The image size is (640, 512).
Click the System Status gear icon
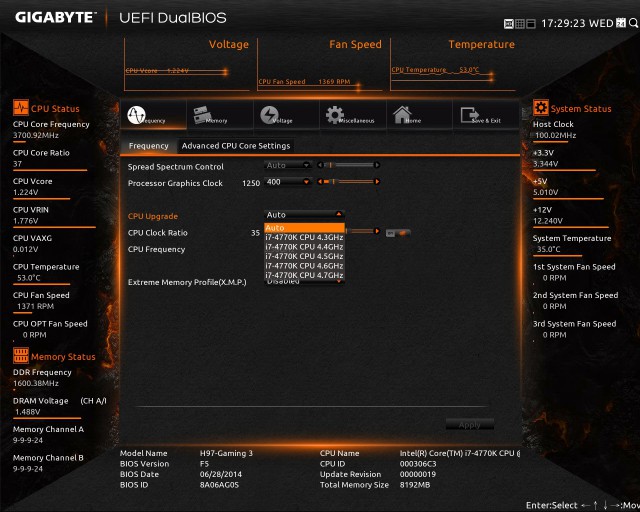point(541,108)
